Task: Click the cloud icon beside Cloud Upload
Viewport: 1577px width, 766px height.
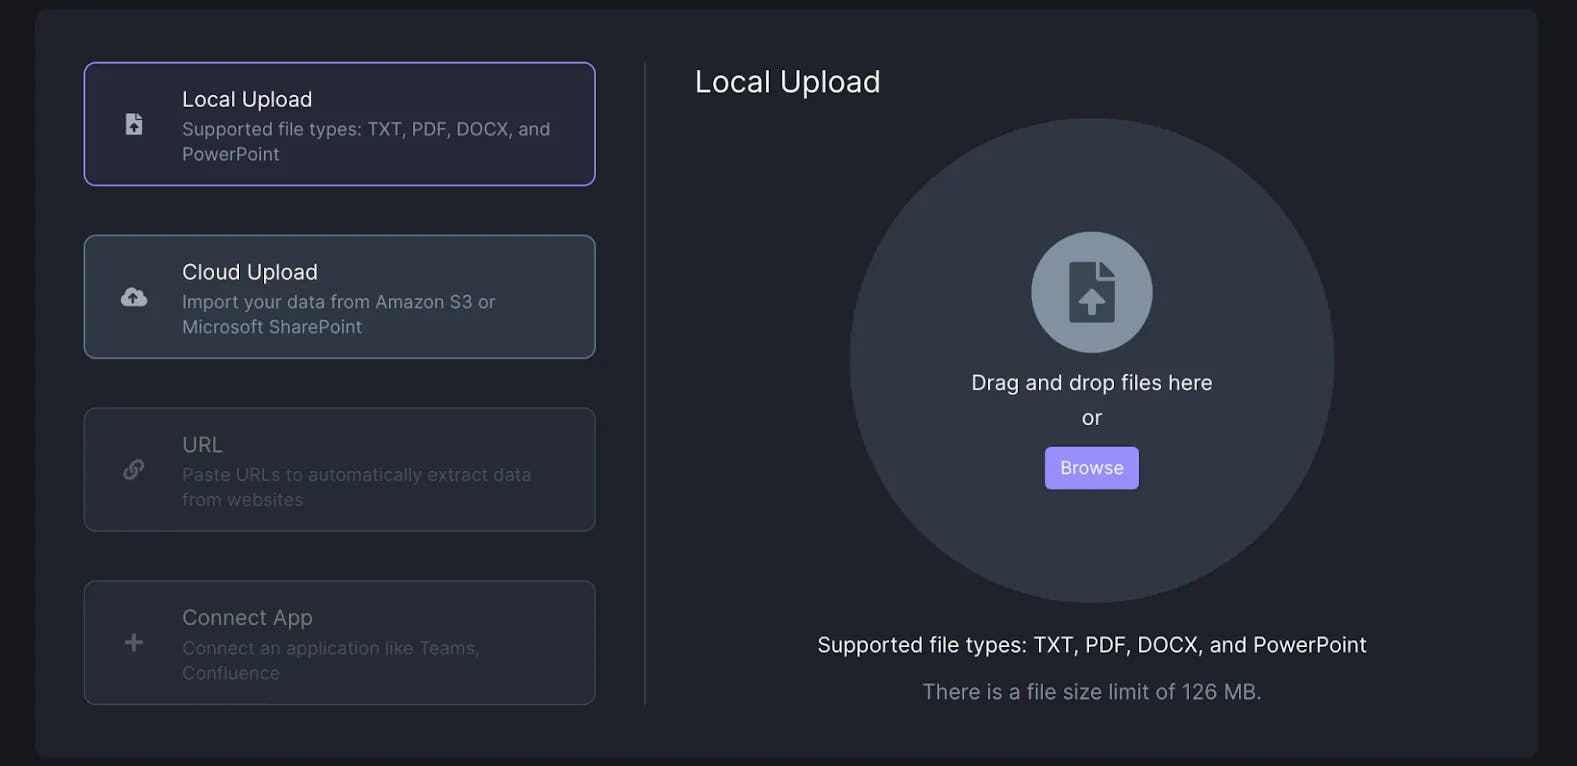Action: point(134,297)
